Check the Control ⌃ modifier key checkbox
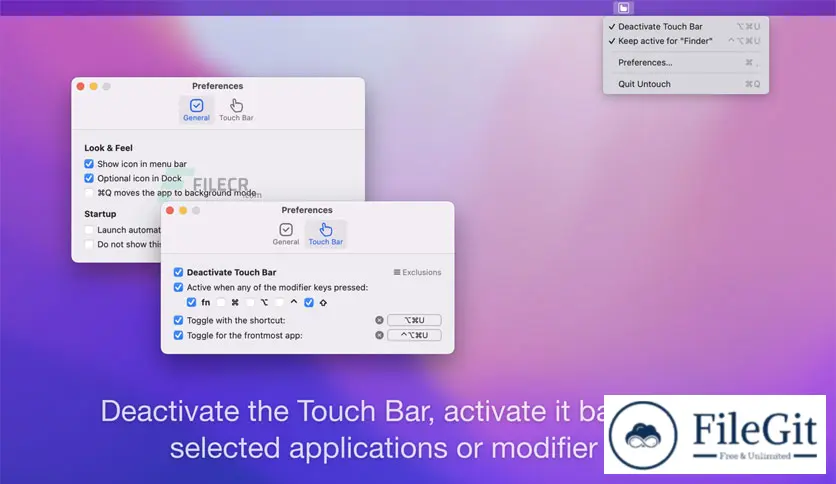Image resolution: width=836 pixels, height=484 pixels. [x=279, y=302]
